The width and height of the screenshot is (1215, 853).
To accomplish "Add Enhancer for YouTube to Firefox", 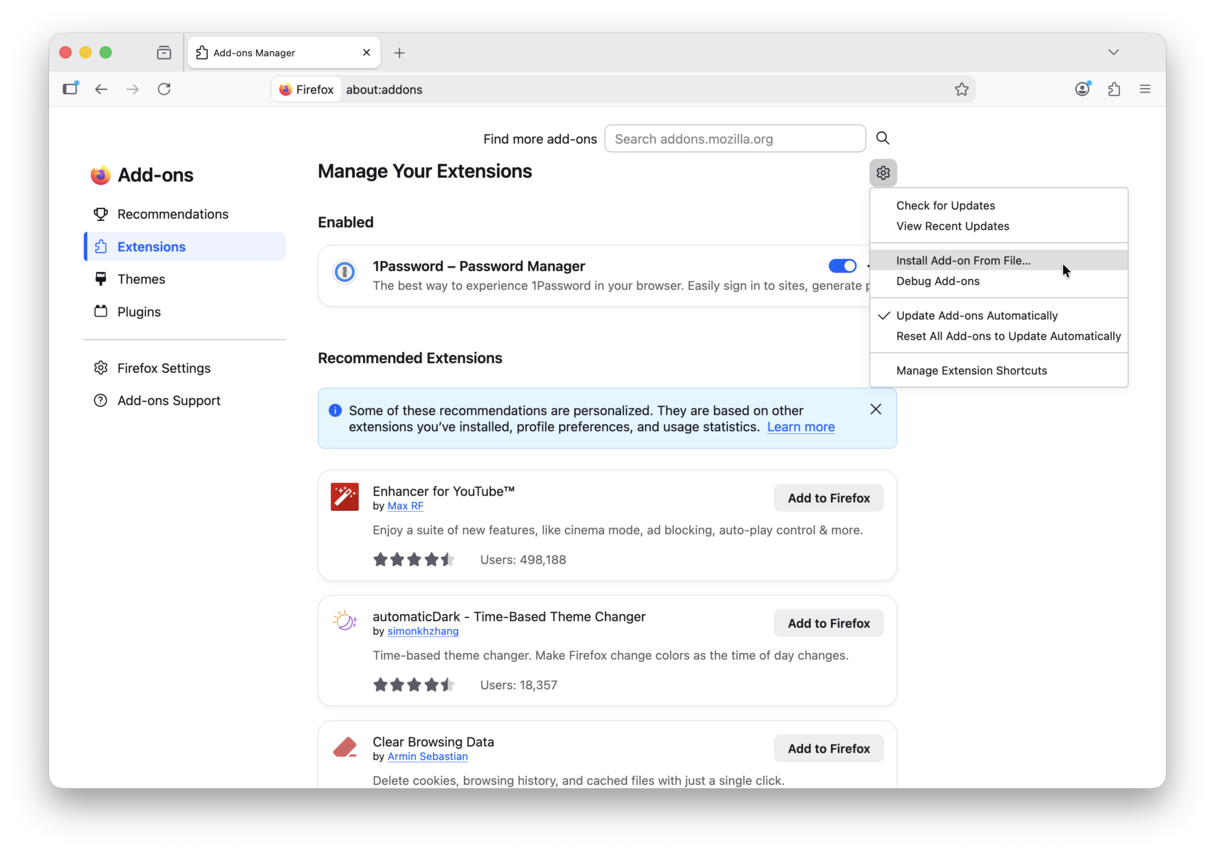I will (x=829, y=498).
